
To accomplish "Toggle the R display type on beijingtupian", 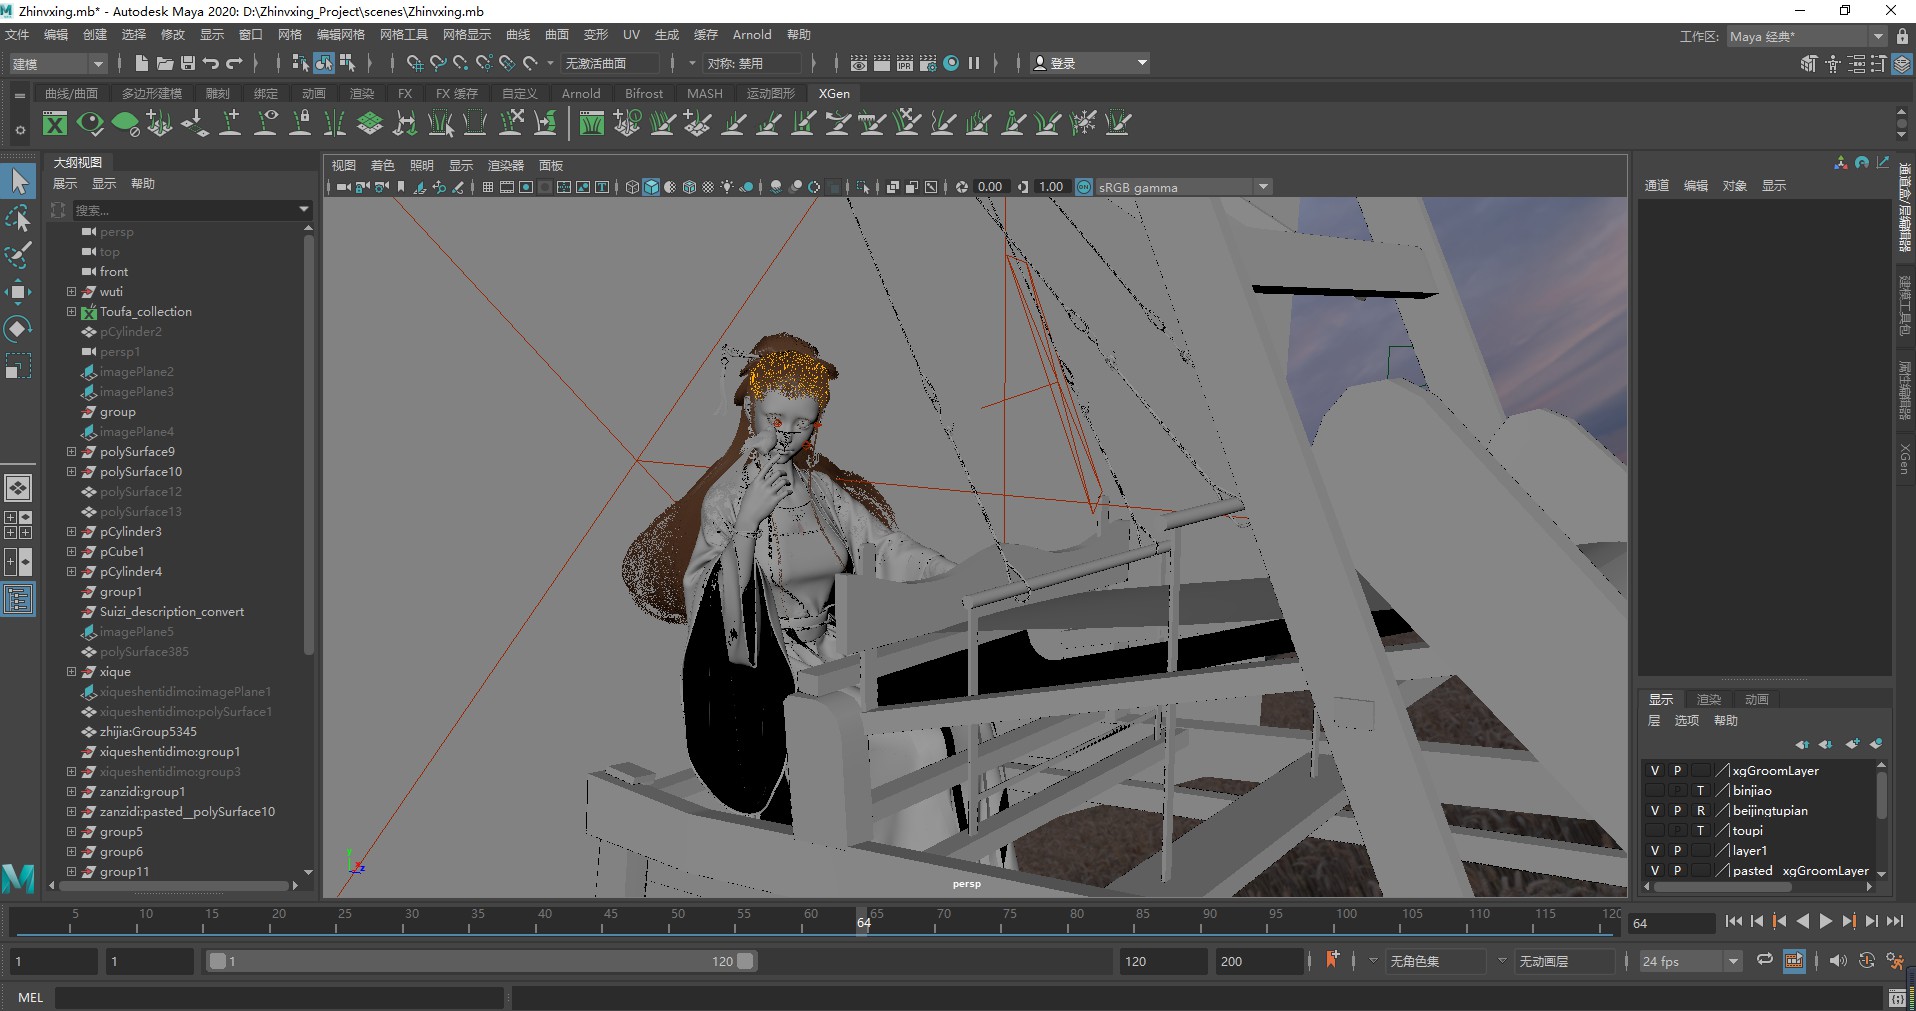I will click(x=1700, y=811).
